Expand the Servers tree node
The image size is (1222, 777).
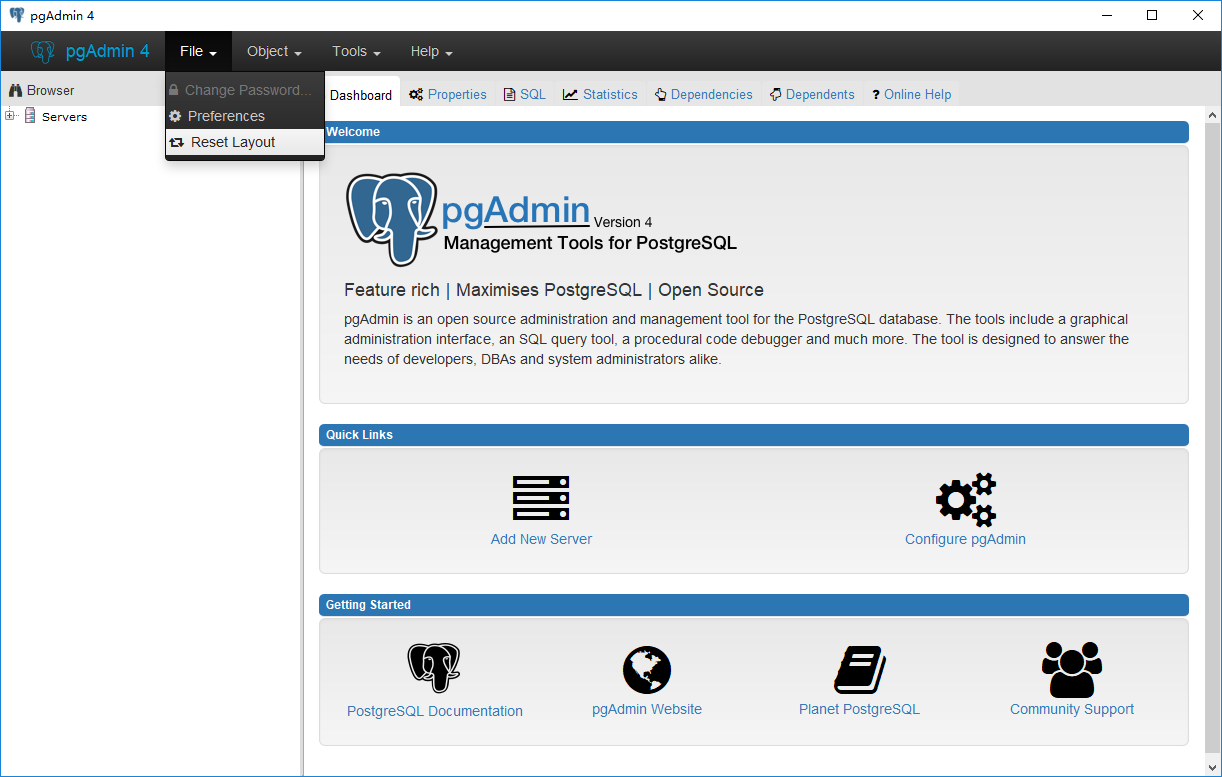click(10, 116)
